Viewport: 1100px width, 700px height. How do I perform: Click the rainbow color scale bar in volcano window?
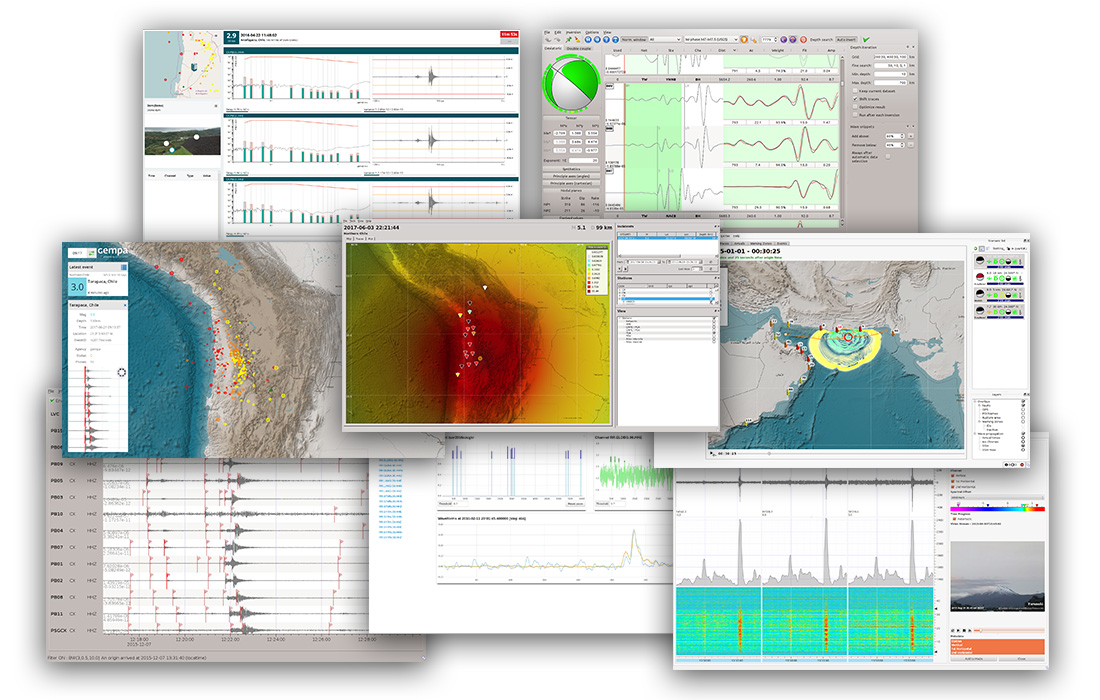pos(998,509)
